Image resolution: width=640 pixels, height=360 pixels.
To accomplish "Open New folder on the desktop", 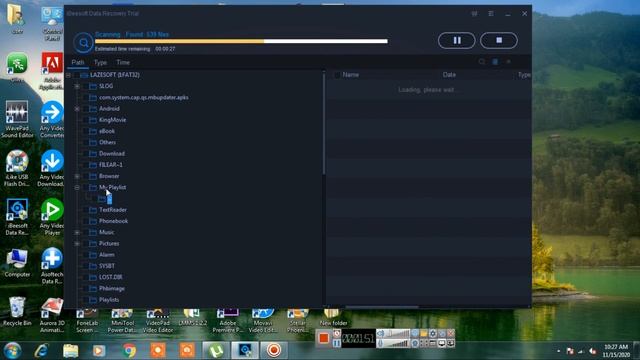I will click(x=333, y=318).
